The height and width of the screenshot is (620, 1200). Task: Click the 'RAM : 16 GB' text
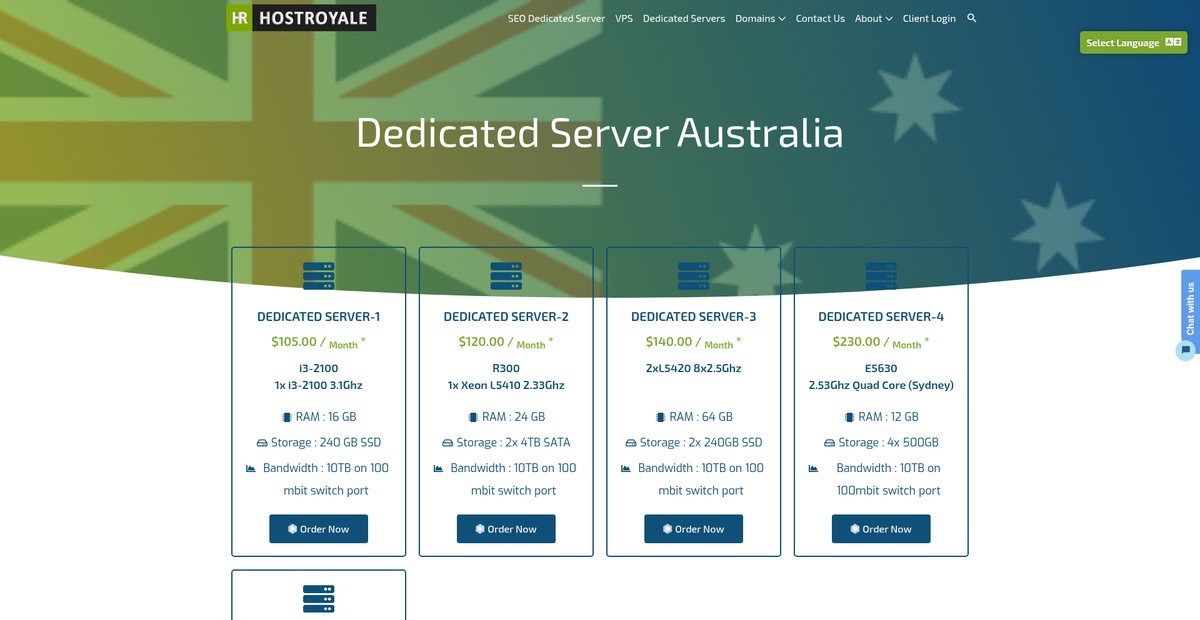click(326, 417)
